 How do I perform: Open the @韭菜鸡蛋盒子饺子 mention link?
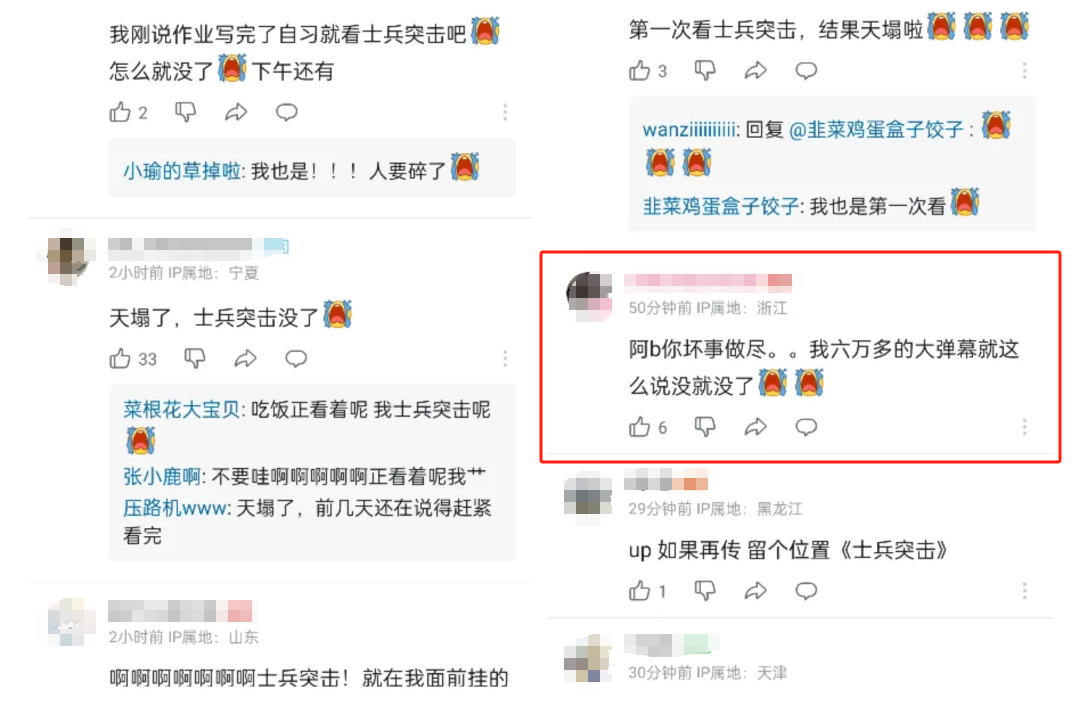click(x=876, y=130)
